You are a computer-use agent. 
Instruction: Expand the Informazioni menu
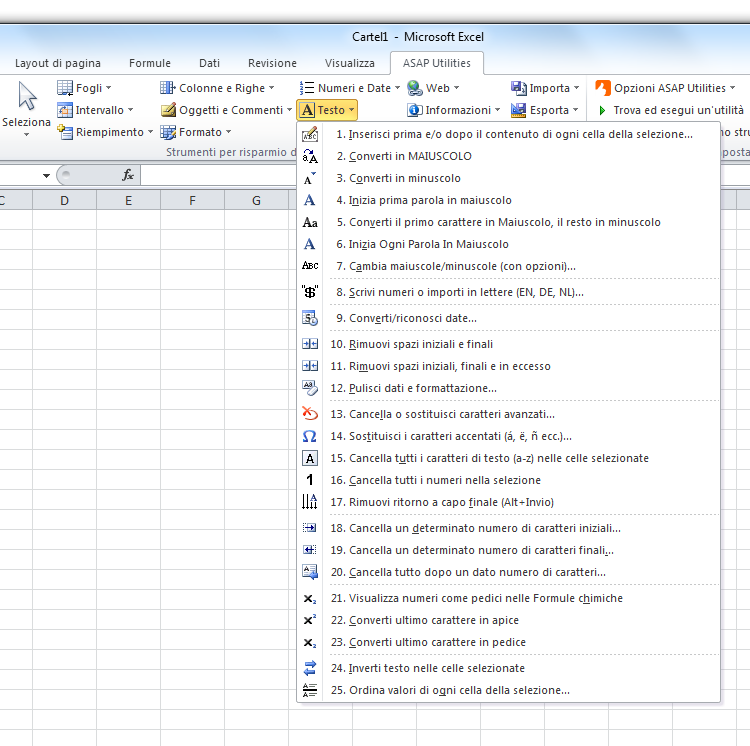tap(453, 110)
